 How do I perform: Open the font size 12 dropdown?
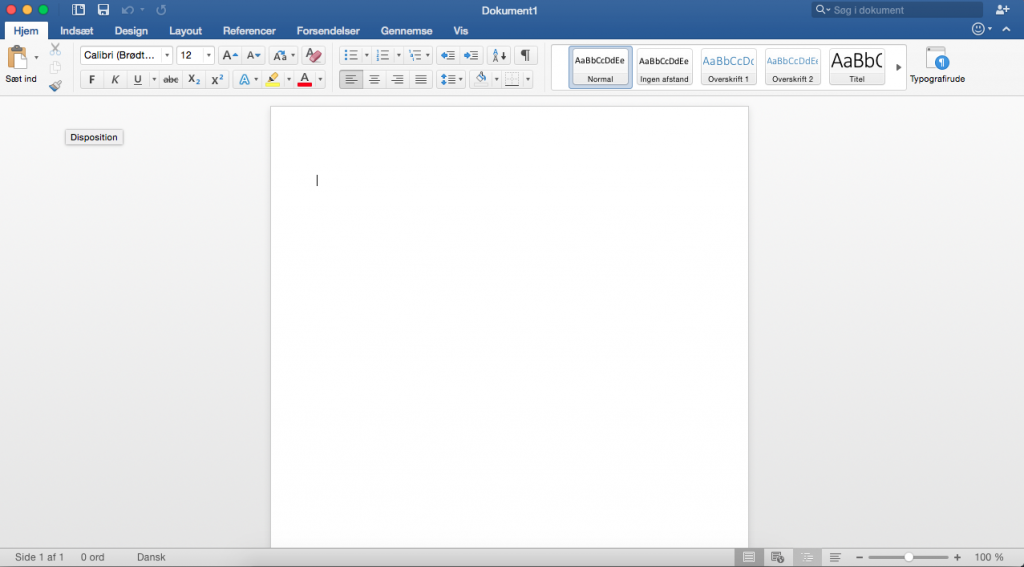coord(208,56)
